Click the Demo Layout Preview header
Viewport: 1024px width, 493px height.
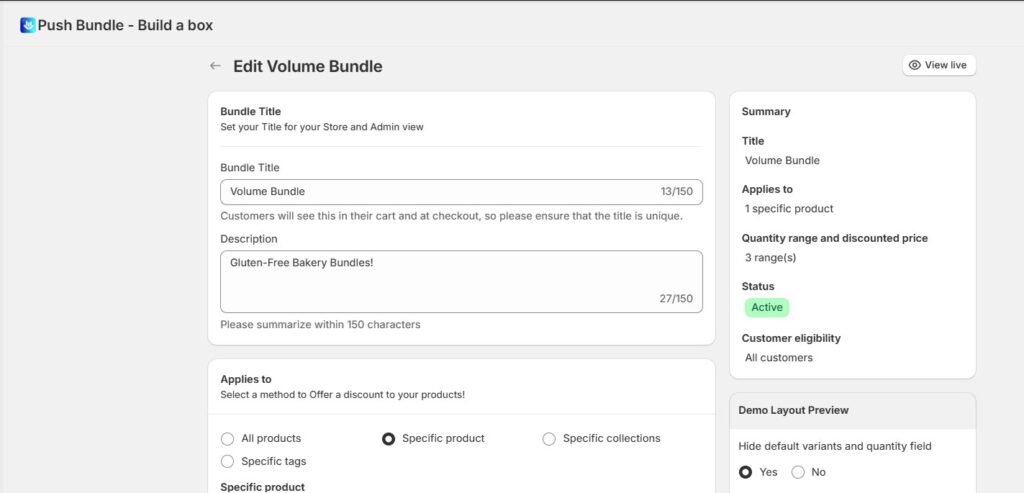(x=793, y=410)
